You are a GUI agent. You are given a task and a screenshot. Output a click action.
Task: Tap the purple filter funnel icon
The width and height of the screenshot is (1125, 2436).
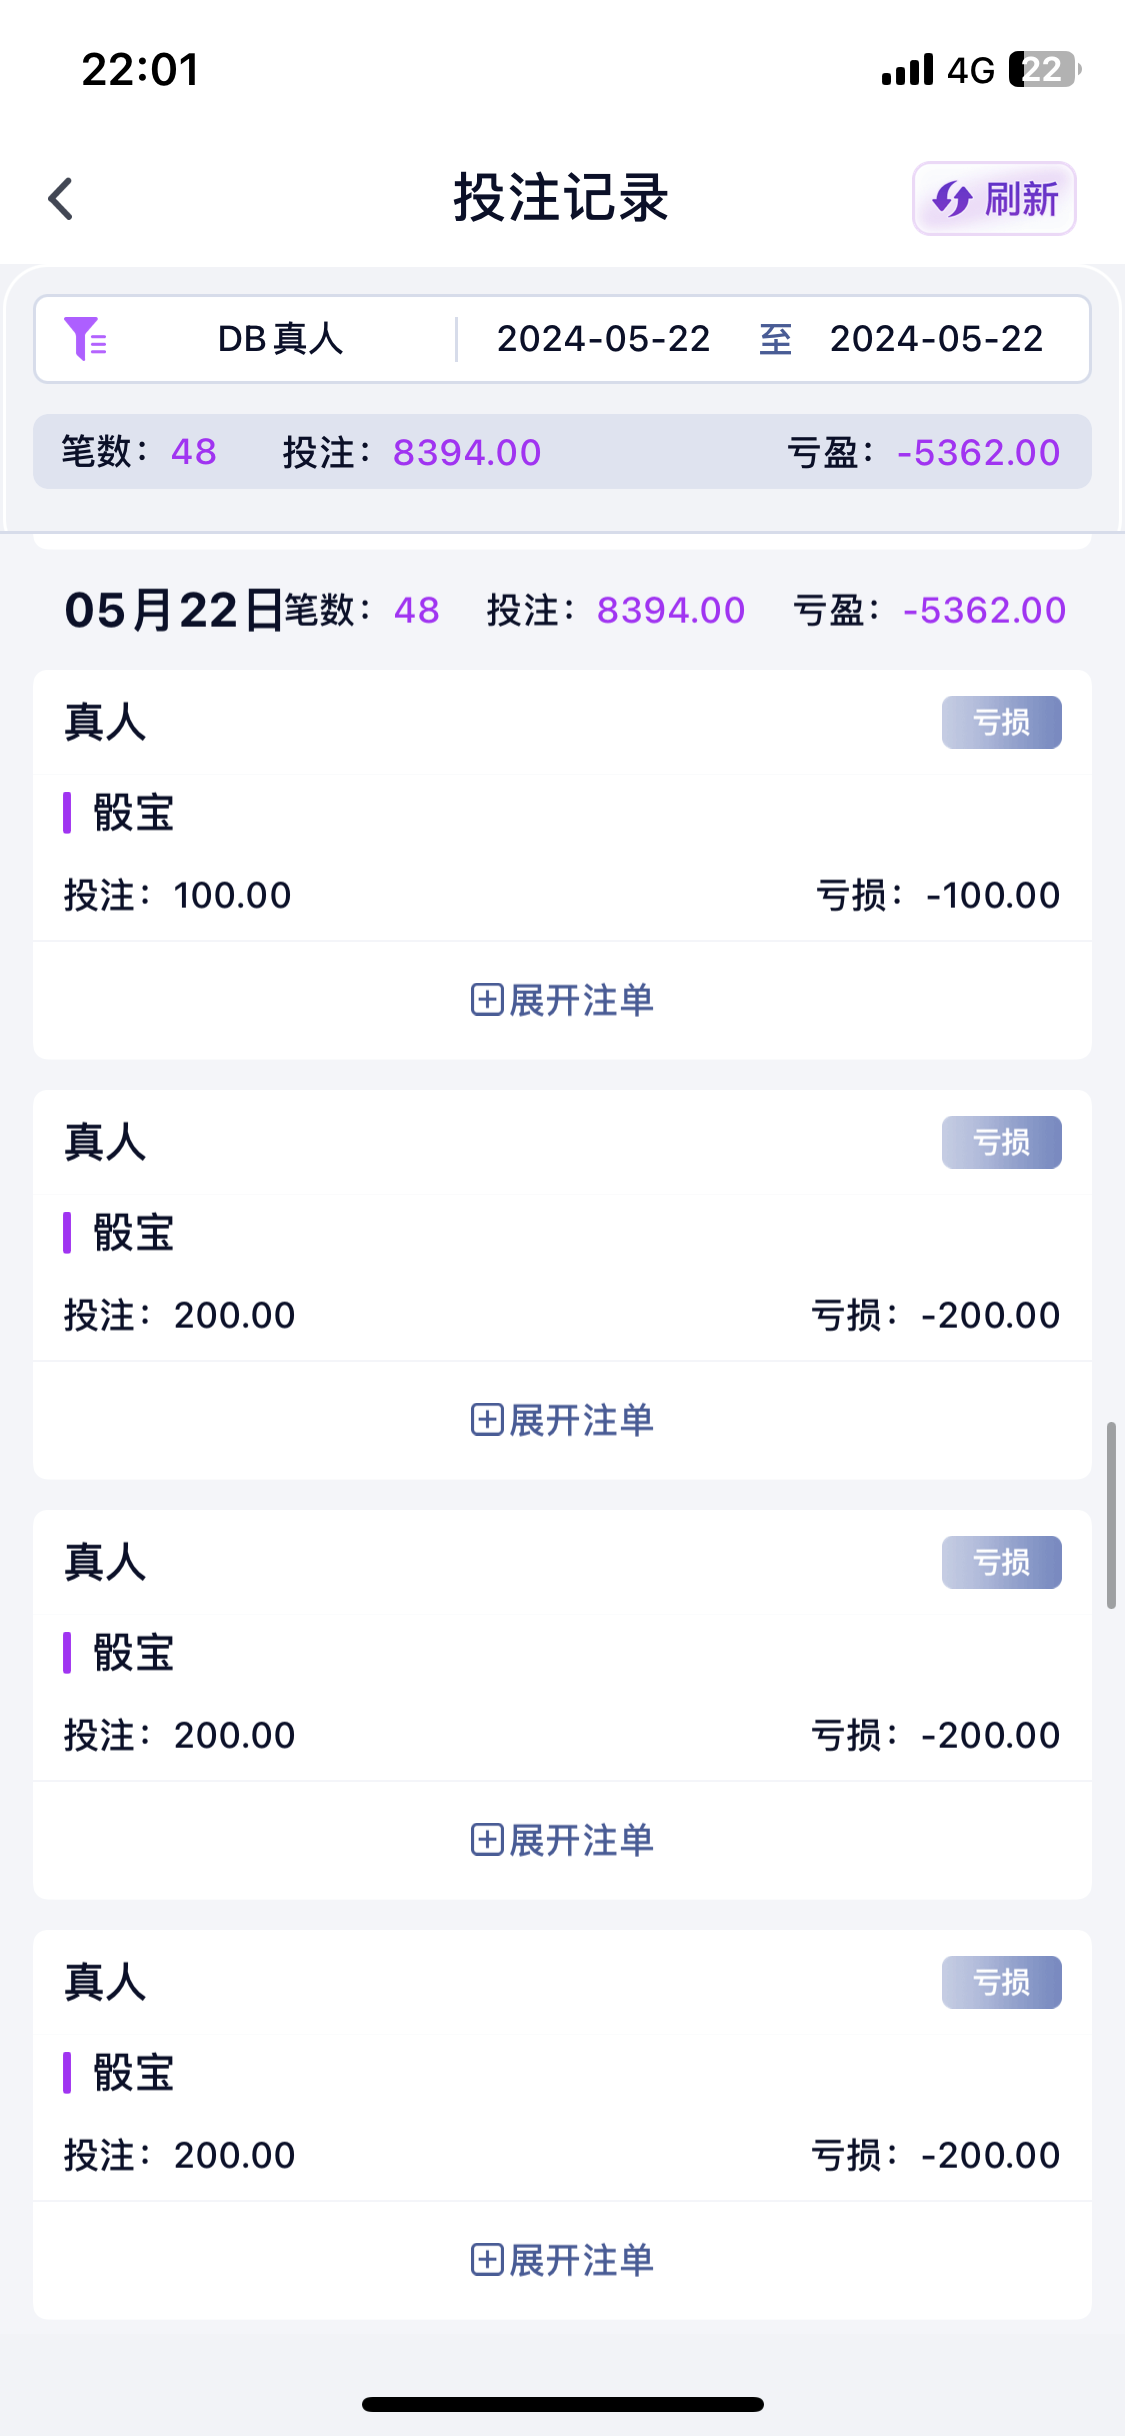(85, 338)
